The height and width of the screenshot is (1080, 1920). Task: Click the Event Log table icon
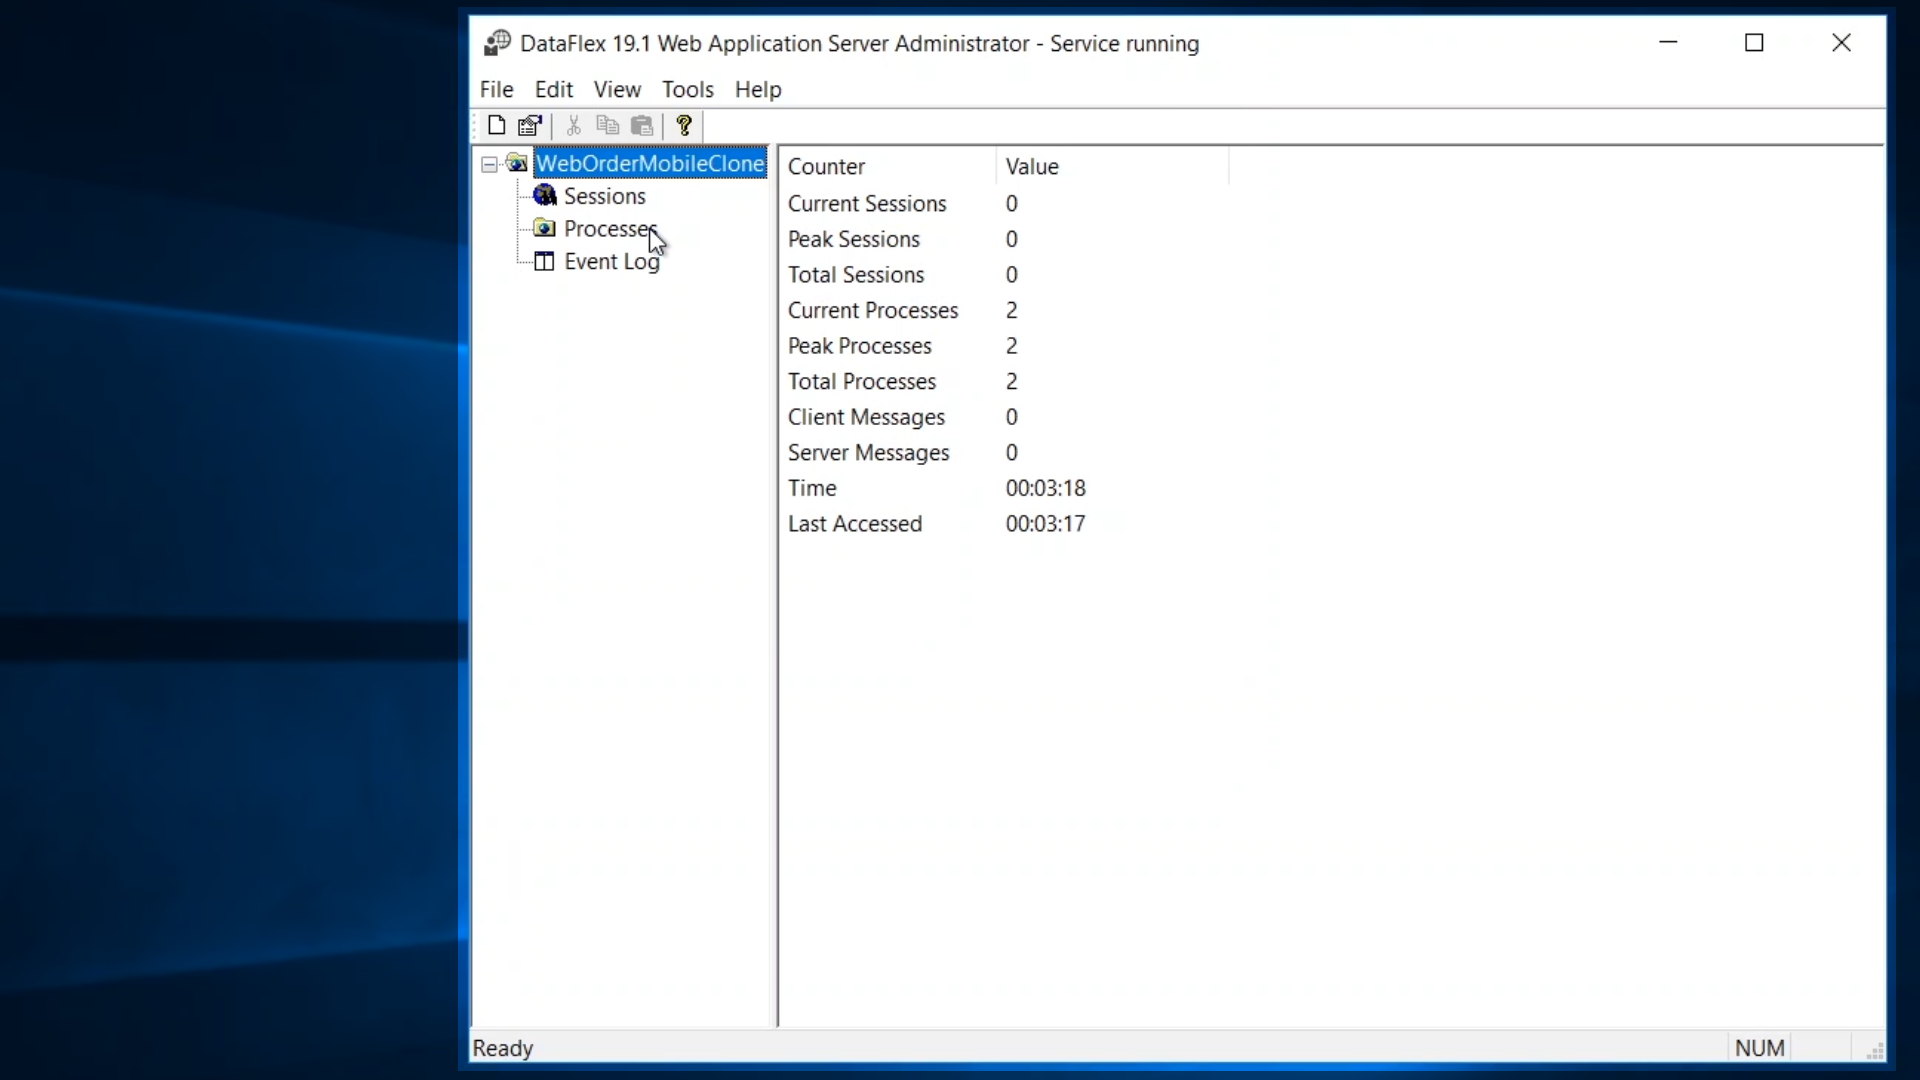pyautogui.click(x=545, y=261)
